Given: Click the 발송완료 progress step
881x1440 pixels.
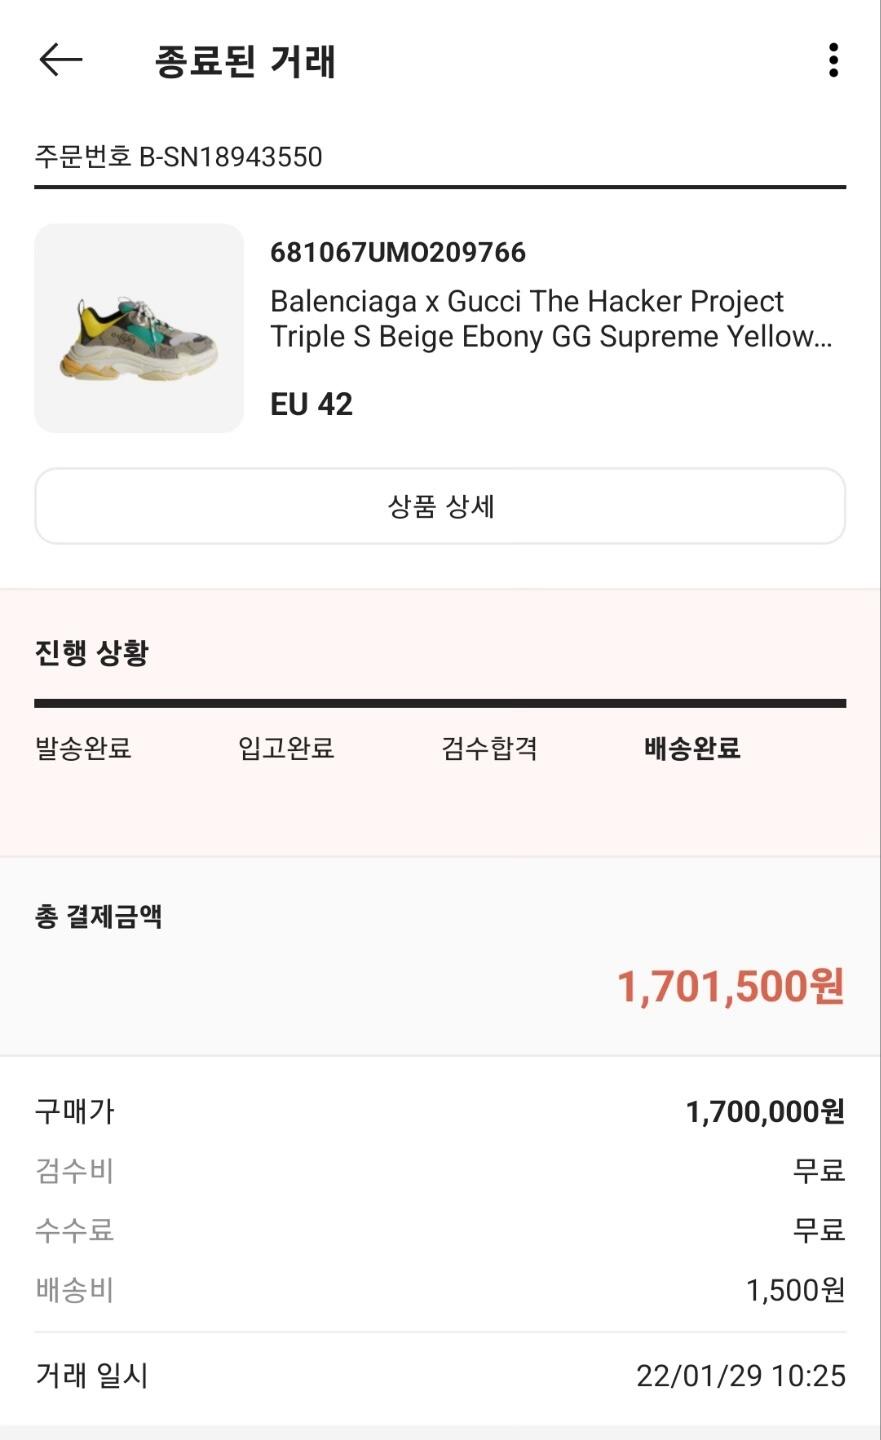Looking at the screenshot, I should coord(84,748).
